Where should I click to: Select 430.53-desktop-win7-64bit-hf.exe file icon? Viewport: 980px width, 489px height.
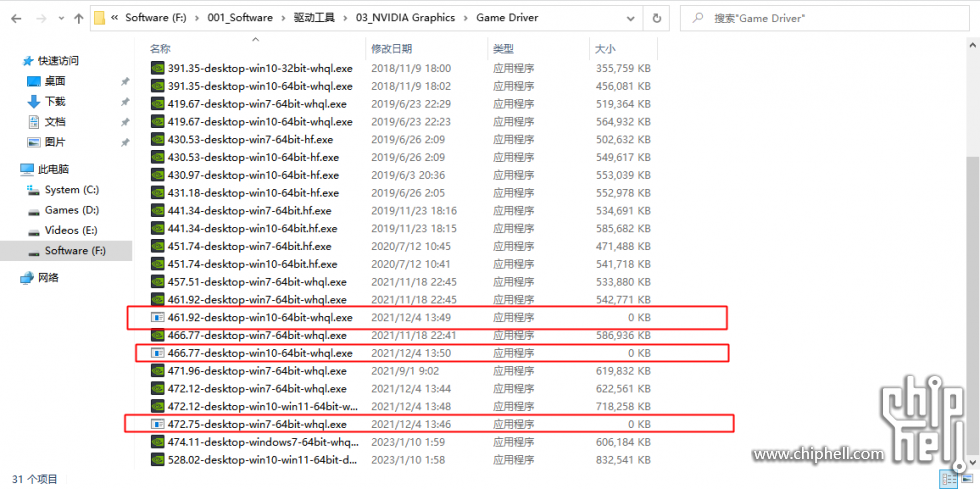click(x=158, y=139)
